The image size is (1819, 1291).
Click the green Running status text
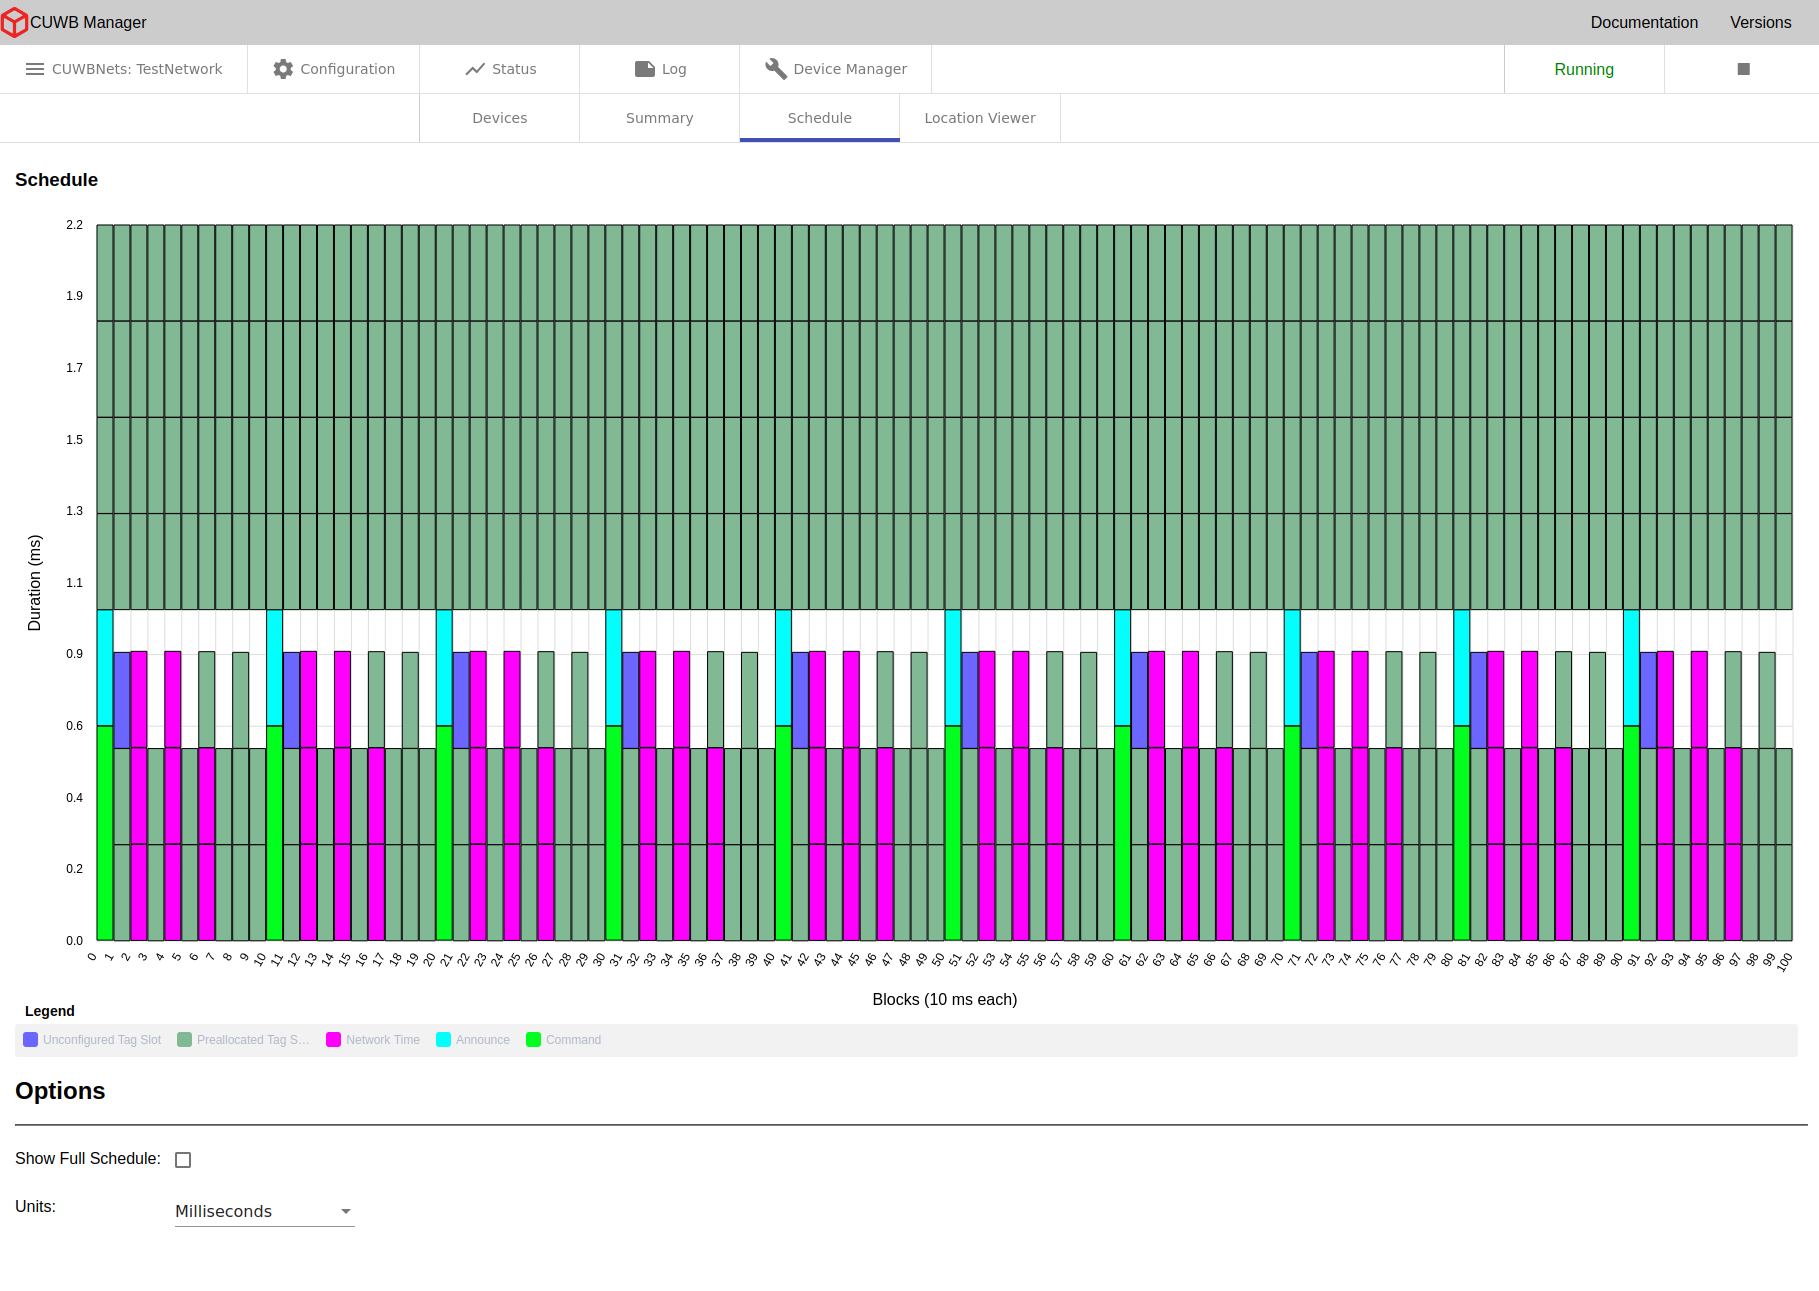(x=1583, y=69)
